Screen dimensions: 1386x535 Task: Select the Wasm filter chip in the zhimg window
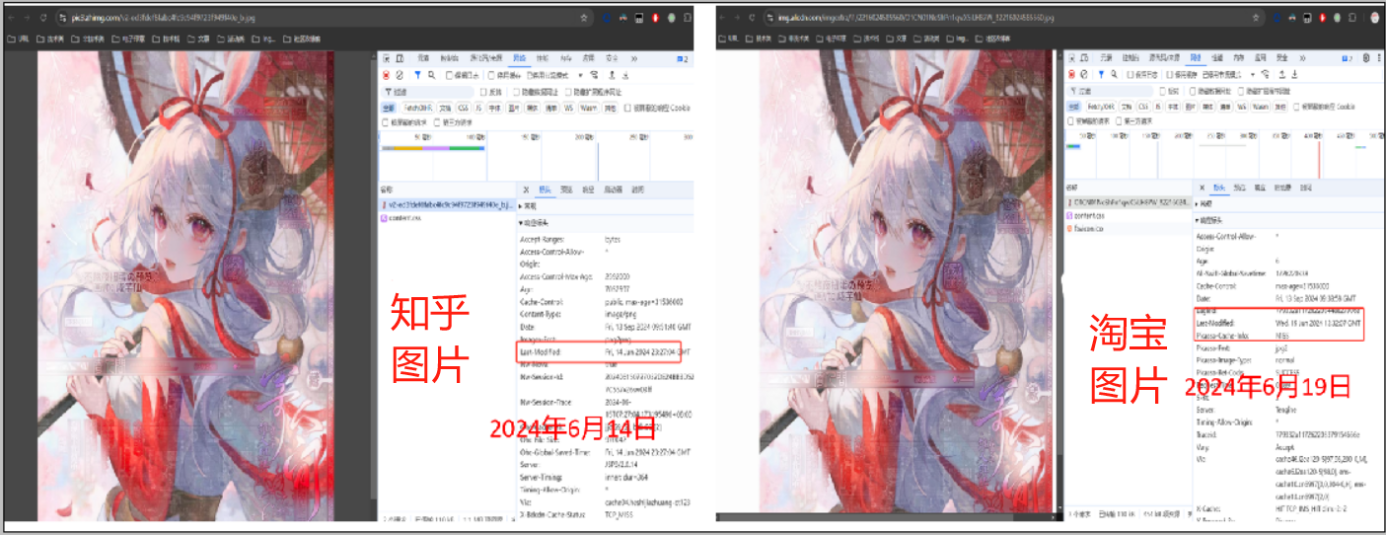coord(588,108)
